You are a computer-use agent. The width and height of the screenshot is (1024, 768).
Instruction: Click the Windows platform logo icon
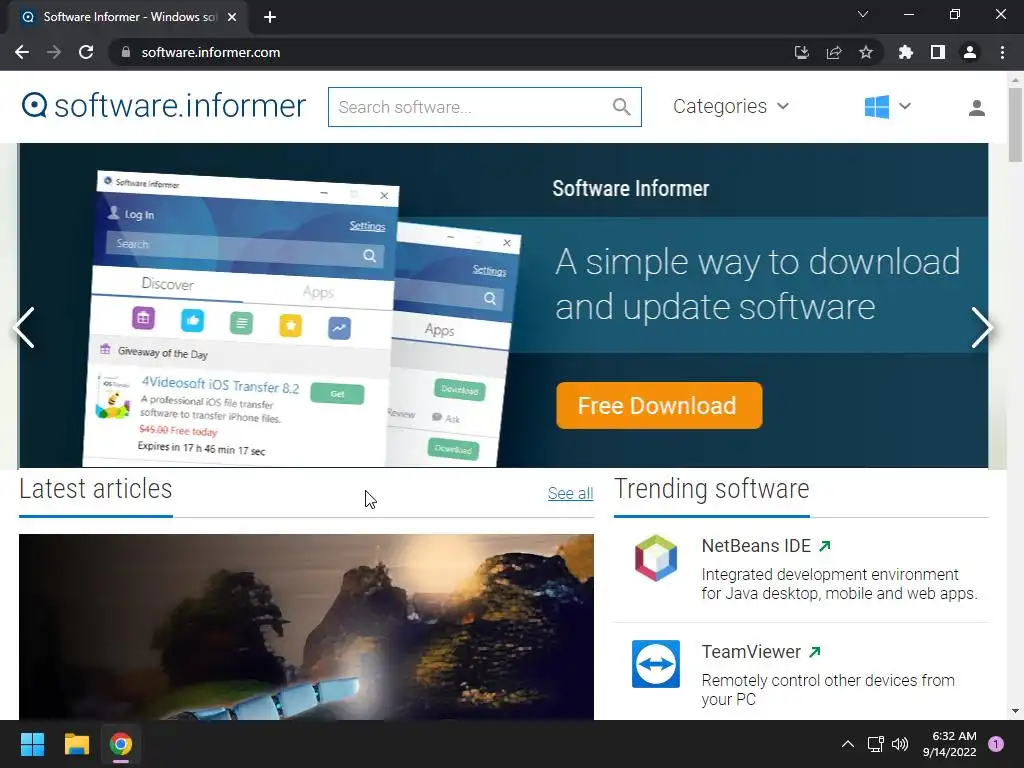[876, 106]
